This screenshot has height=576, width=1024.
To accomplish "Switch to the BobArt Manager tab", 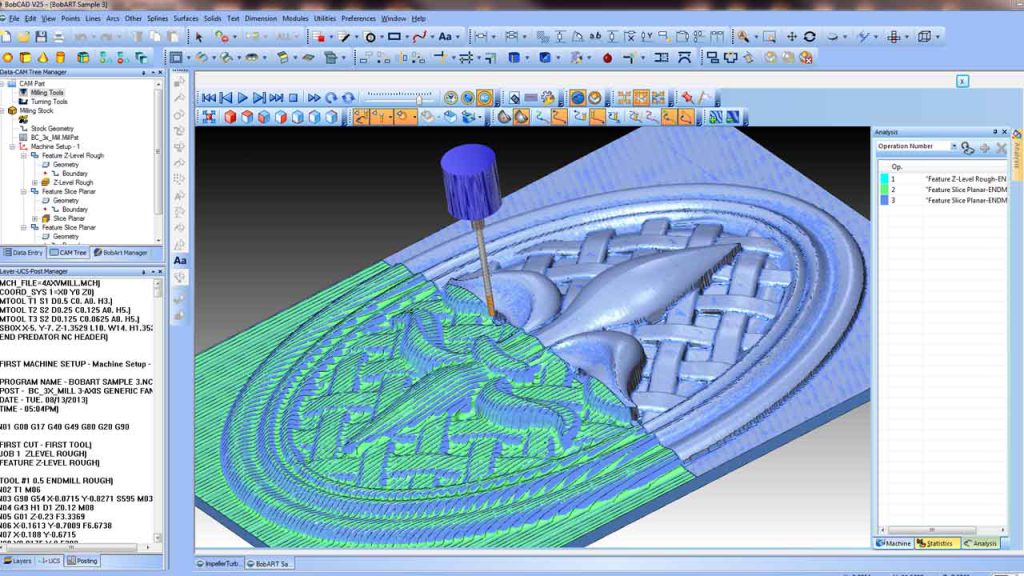I will [x=120, y=253].
